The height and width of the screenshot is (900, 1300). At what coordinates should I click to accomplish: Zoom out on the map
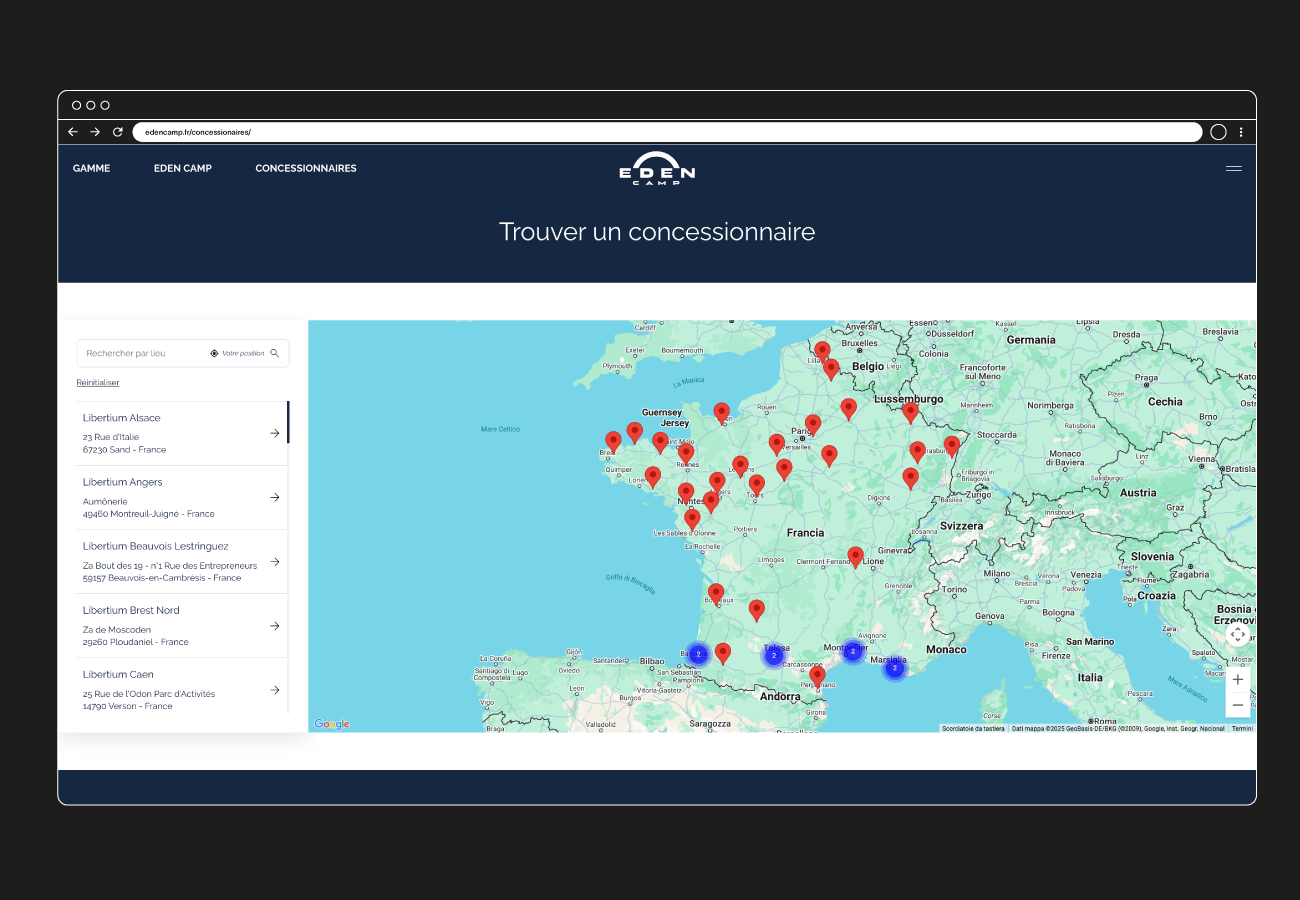pyautogui.click(x=1237, y=705)
